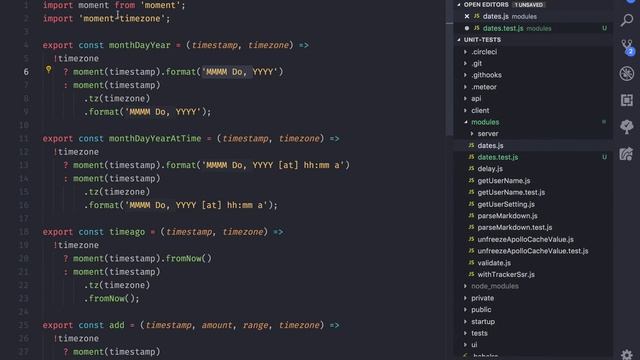Click JS icon of parseMarkdown.js
The width and height of the screenshot is (640, 360).
pos(471,216)
